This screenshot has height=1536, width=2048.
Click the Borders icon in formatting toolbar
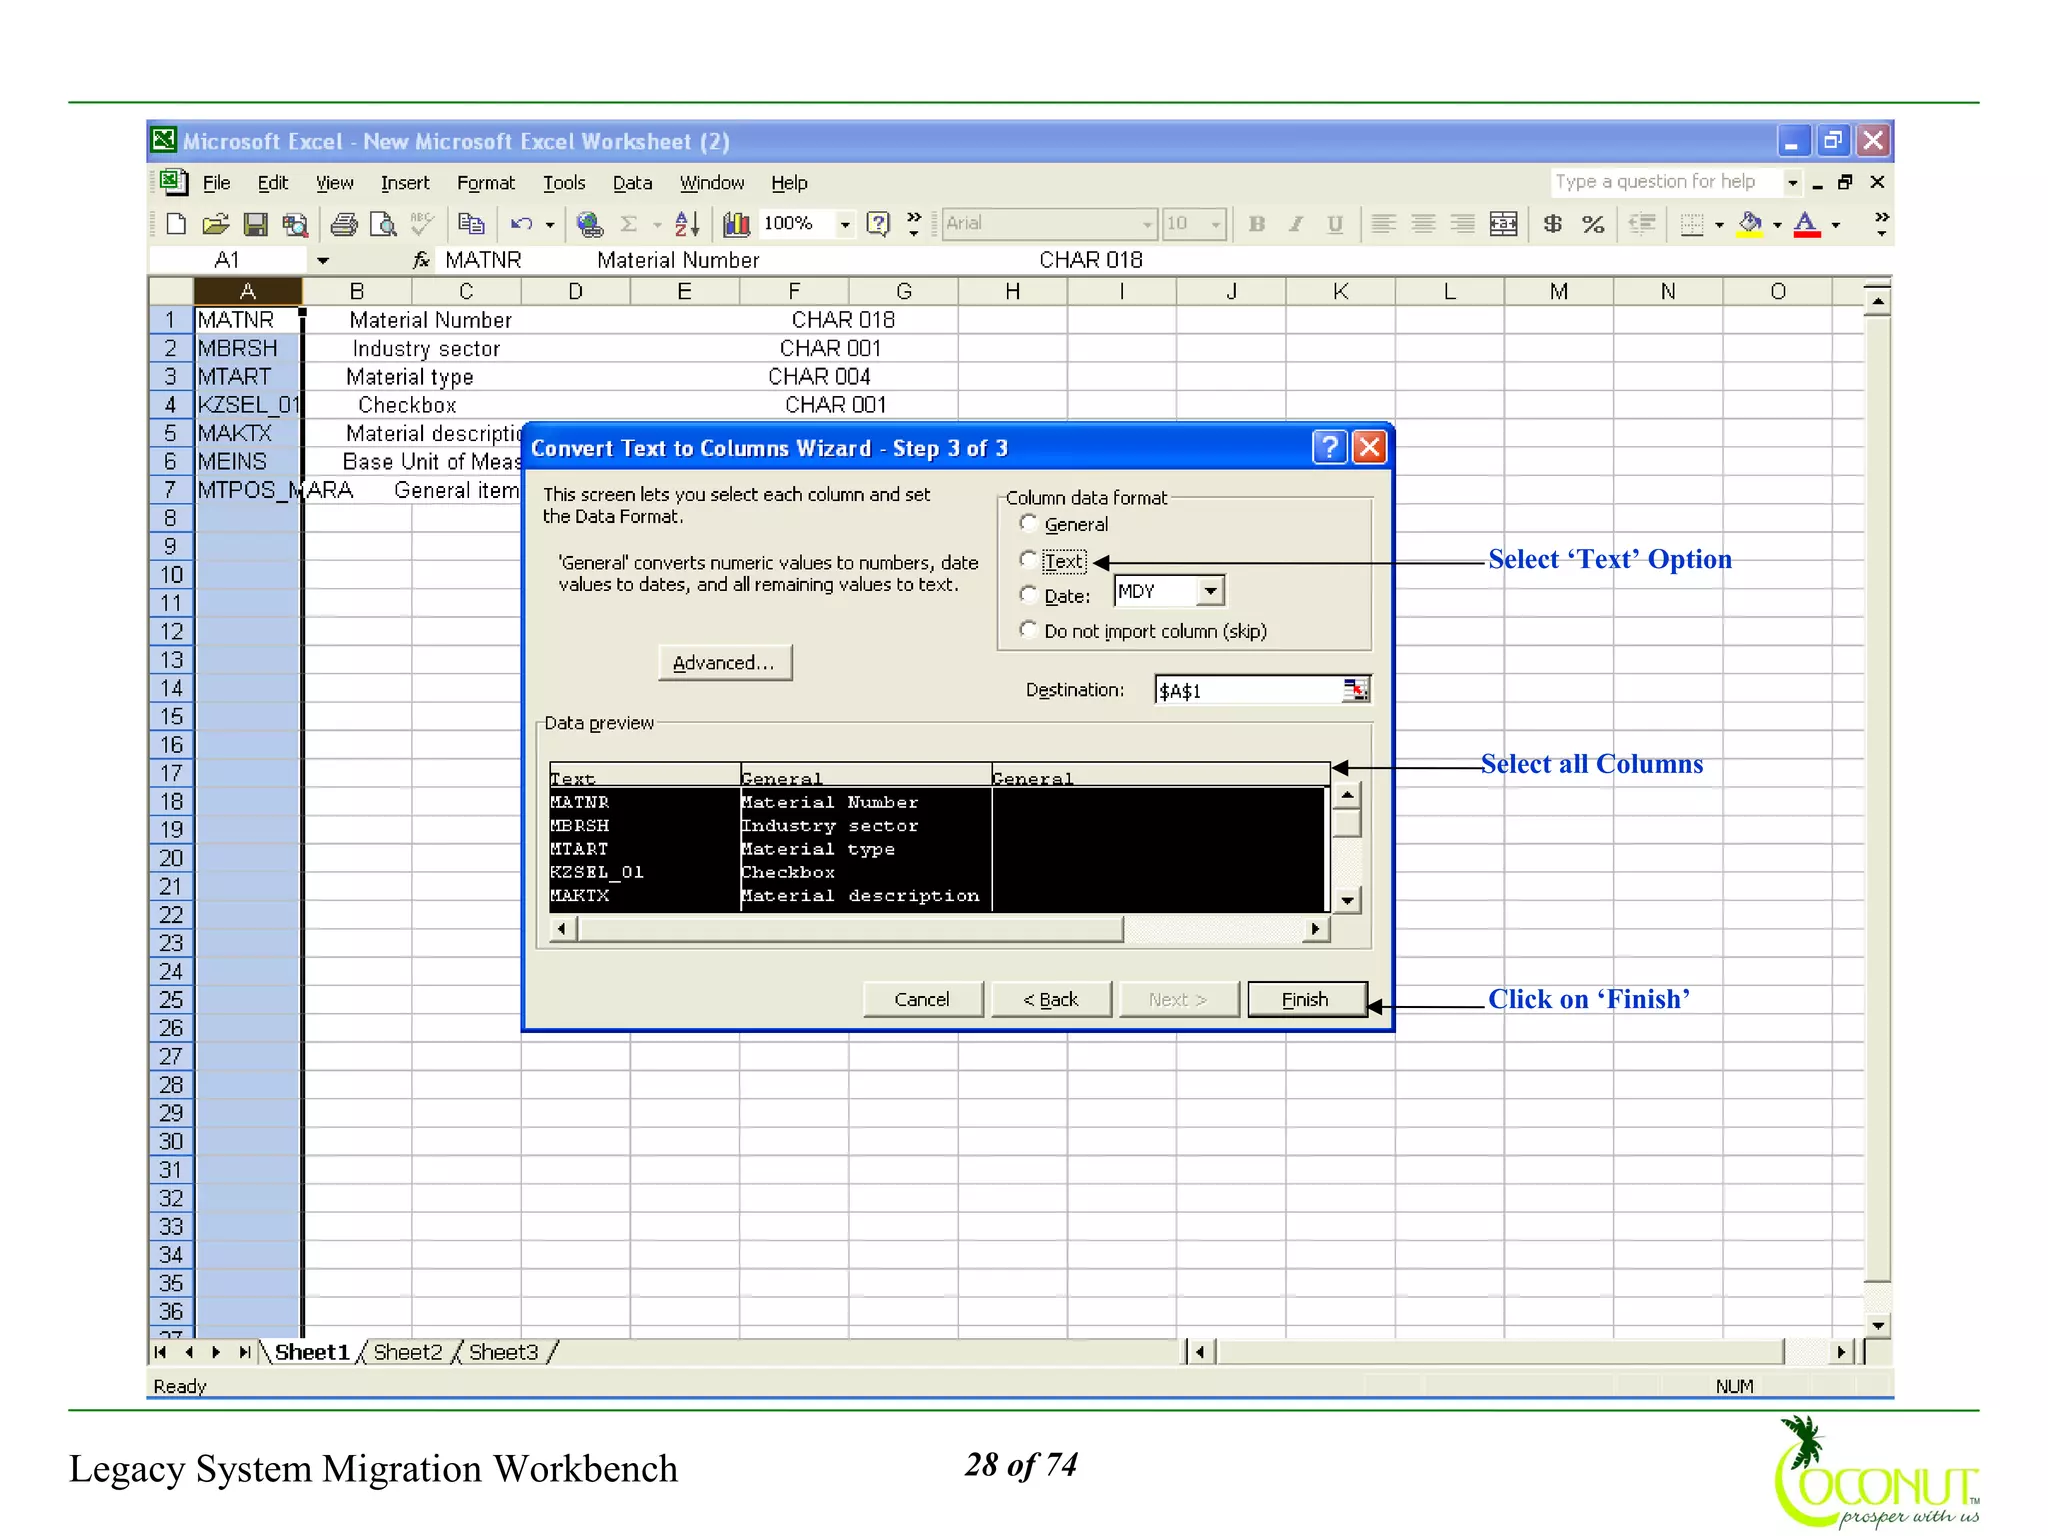[x=1691, y=224]
